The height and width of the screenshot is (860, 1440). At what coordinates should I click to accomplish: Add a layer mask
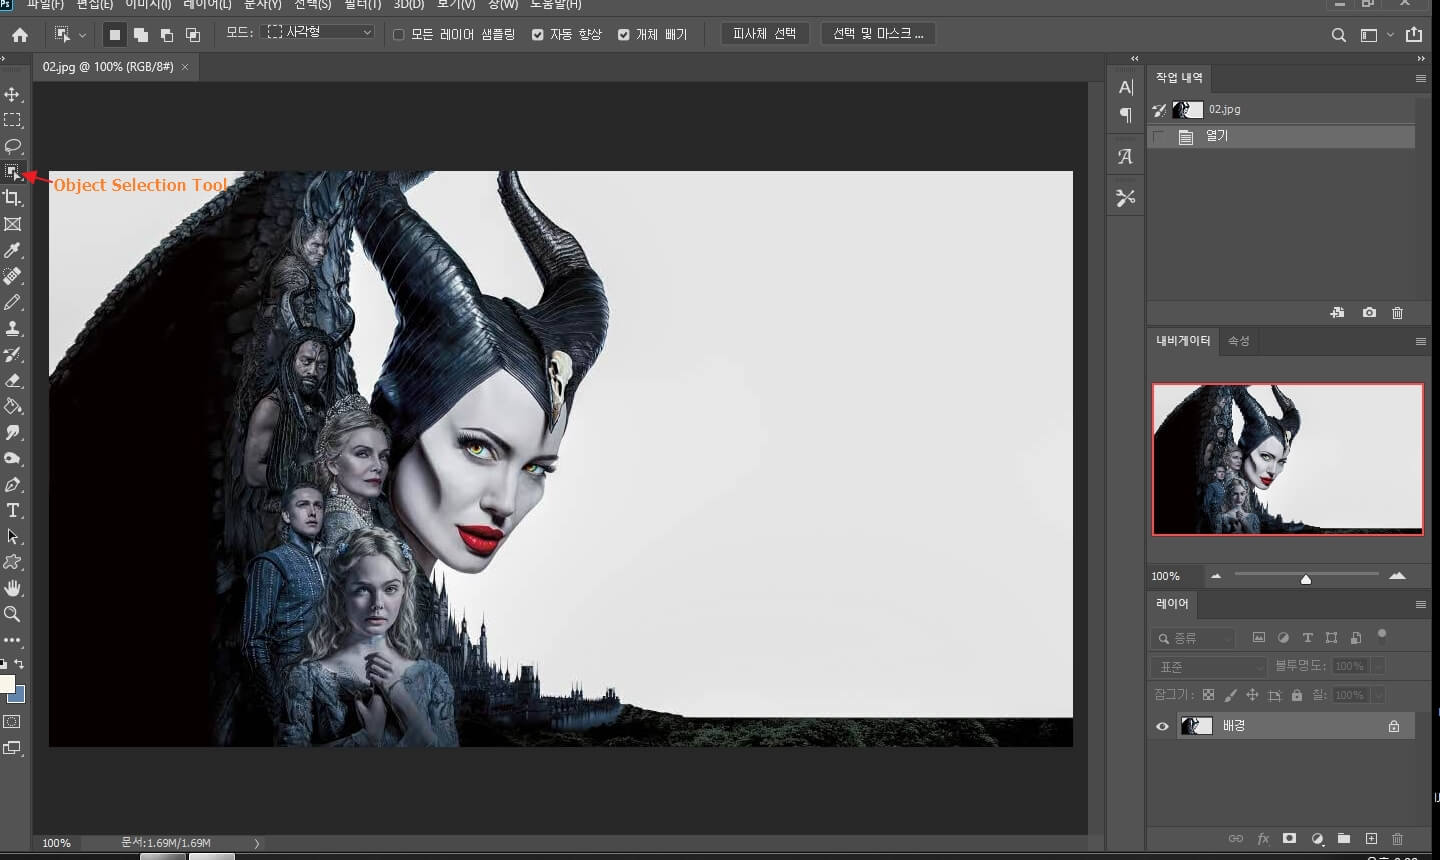pos(1290,838)
